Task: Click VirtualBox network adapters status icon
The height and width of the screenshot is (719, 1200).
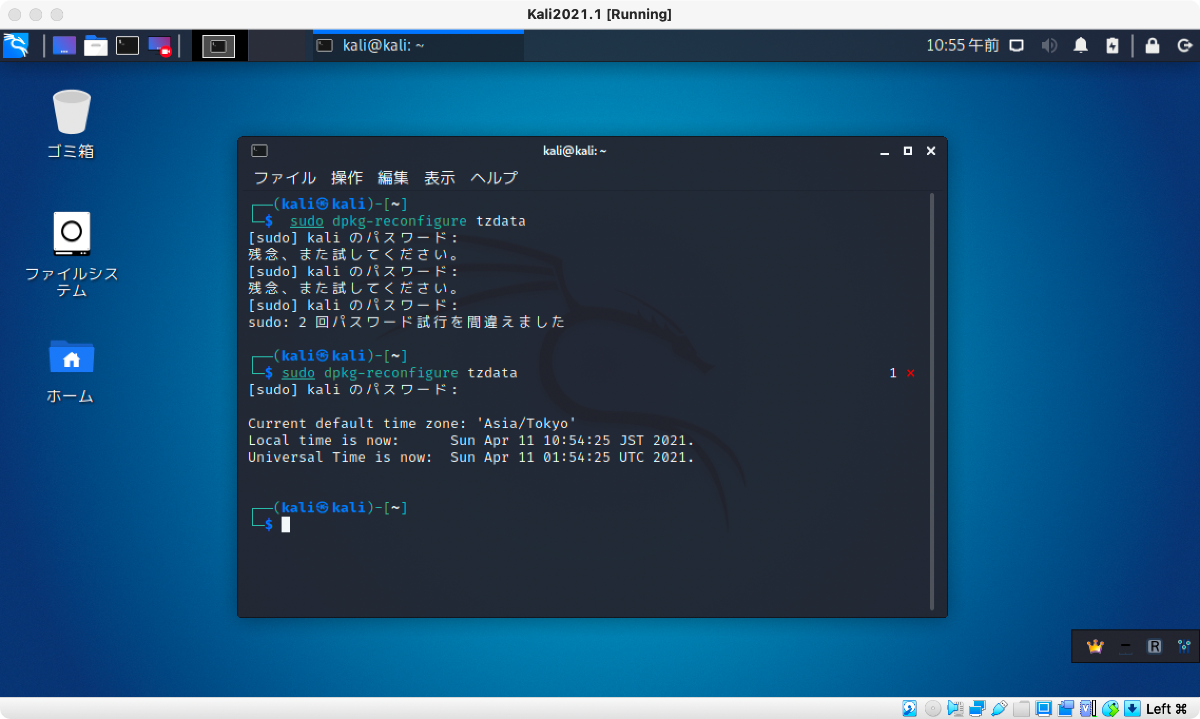Action: [x=977, y=708]
